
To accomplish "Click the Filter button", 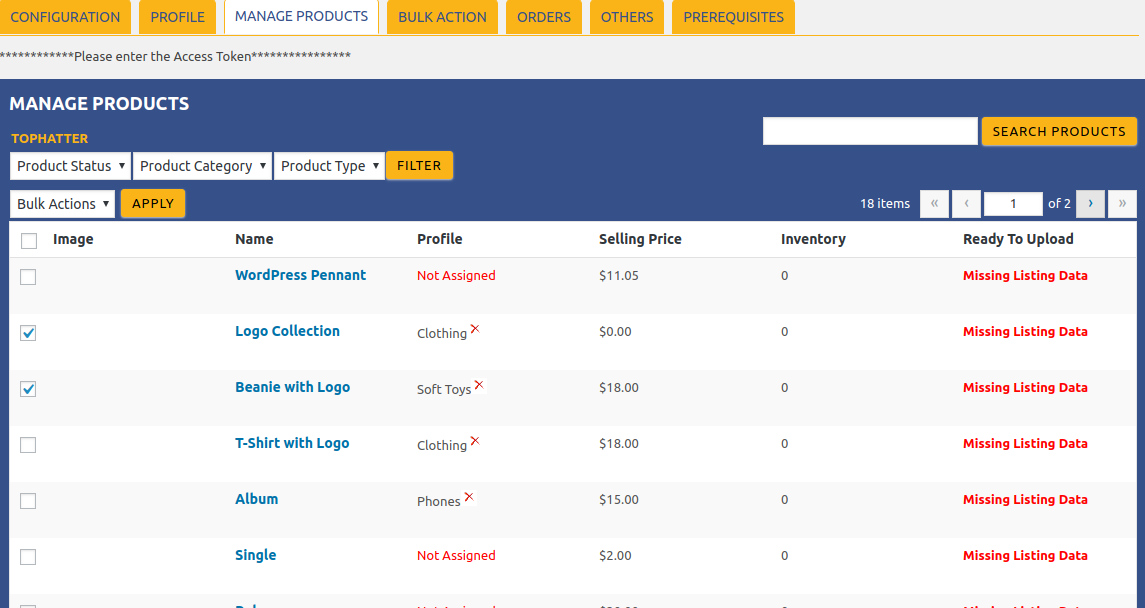I will coord(419,166).
